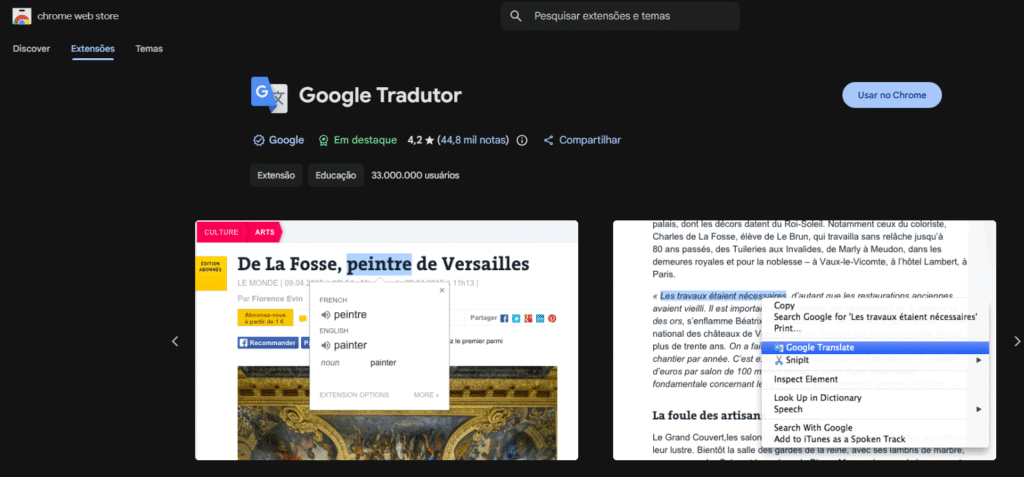This screenshot has width=1024, height=477.
Task: Click the 'chrome web store' title text
Action: 78,16
